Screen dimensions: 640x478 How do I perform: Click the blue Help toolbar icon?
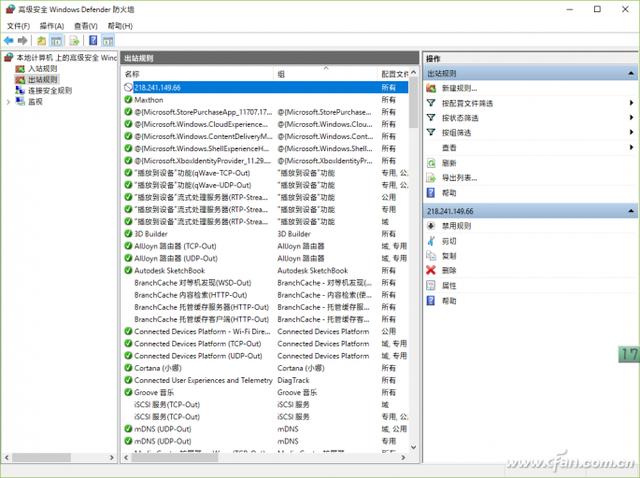(92, 41)
